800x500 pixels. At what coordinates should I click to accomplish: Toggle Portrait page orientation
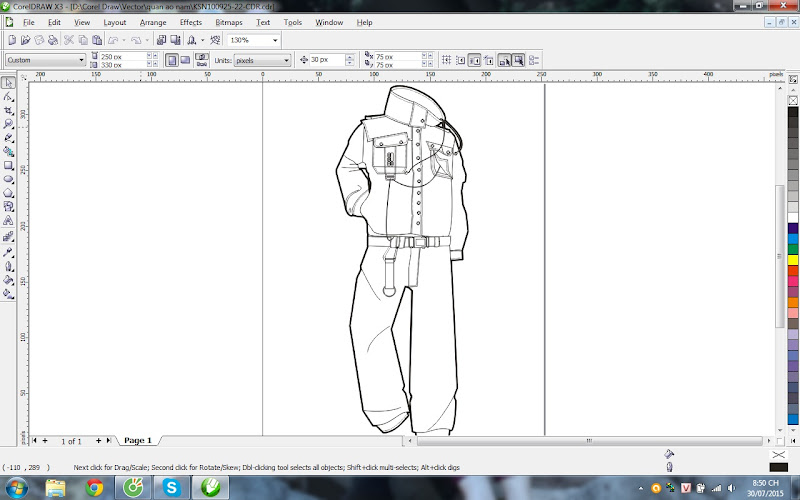click(172, 60)
